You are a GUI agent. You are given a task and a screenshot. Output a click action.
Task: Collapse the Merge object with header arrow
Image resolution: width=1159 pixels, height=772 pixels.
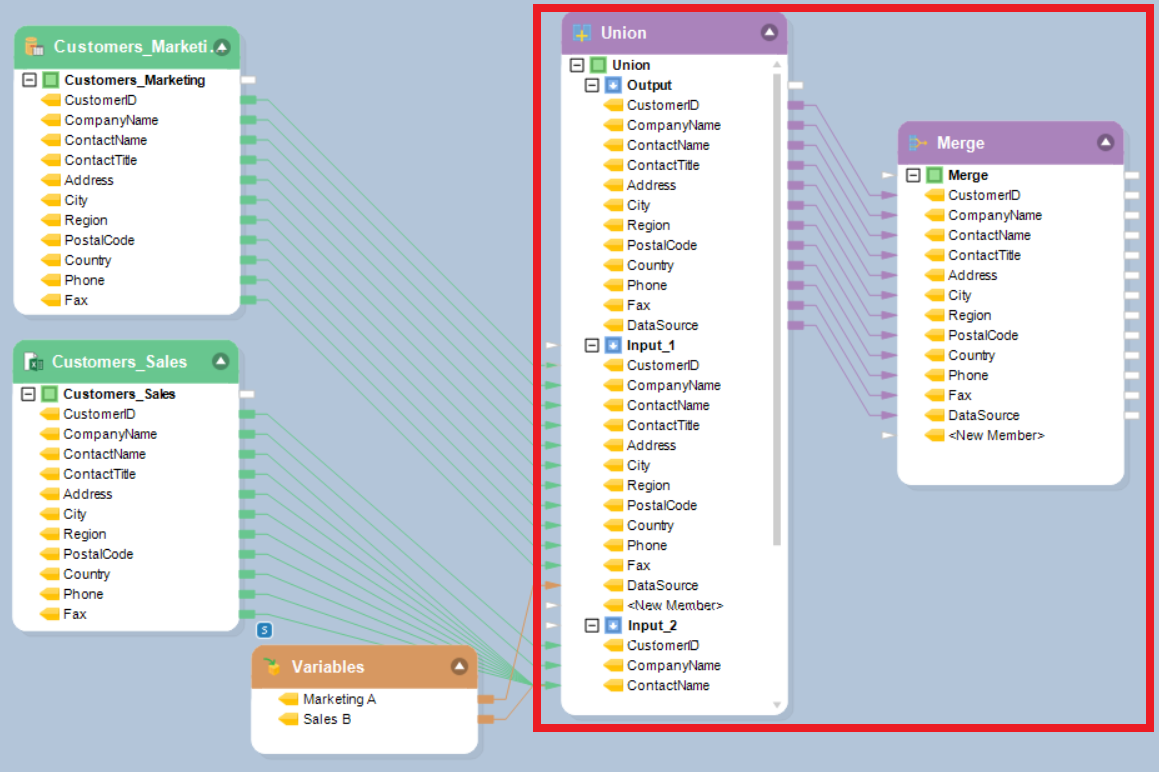[x=1105, y=143]
